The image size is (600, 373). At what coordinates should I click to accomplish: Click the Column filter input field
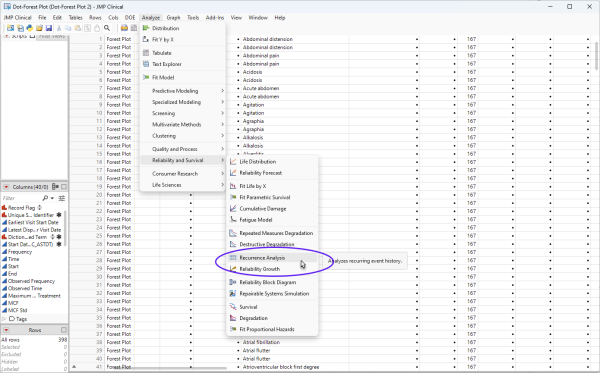click(21, 198)
